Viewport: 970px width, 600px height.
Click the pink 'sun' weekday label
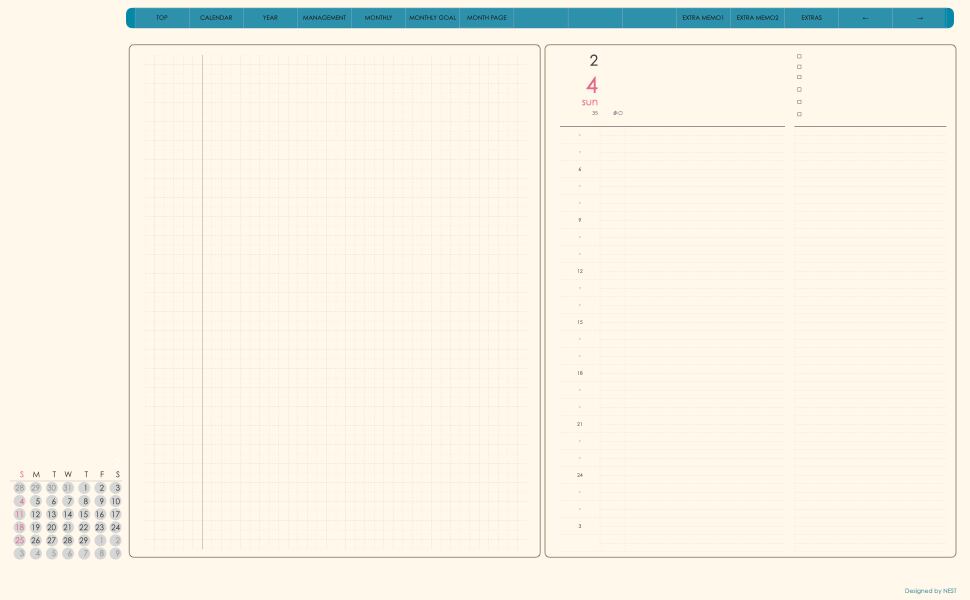pyautogui.click(x=590, y=102)
